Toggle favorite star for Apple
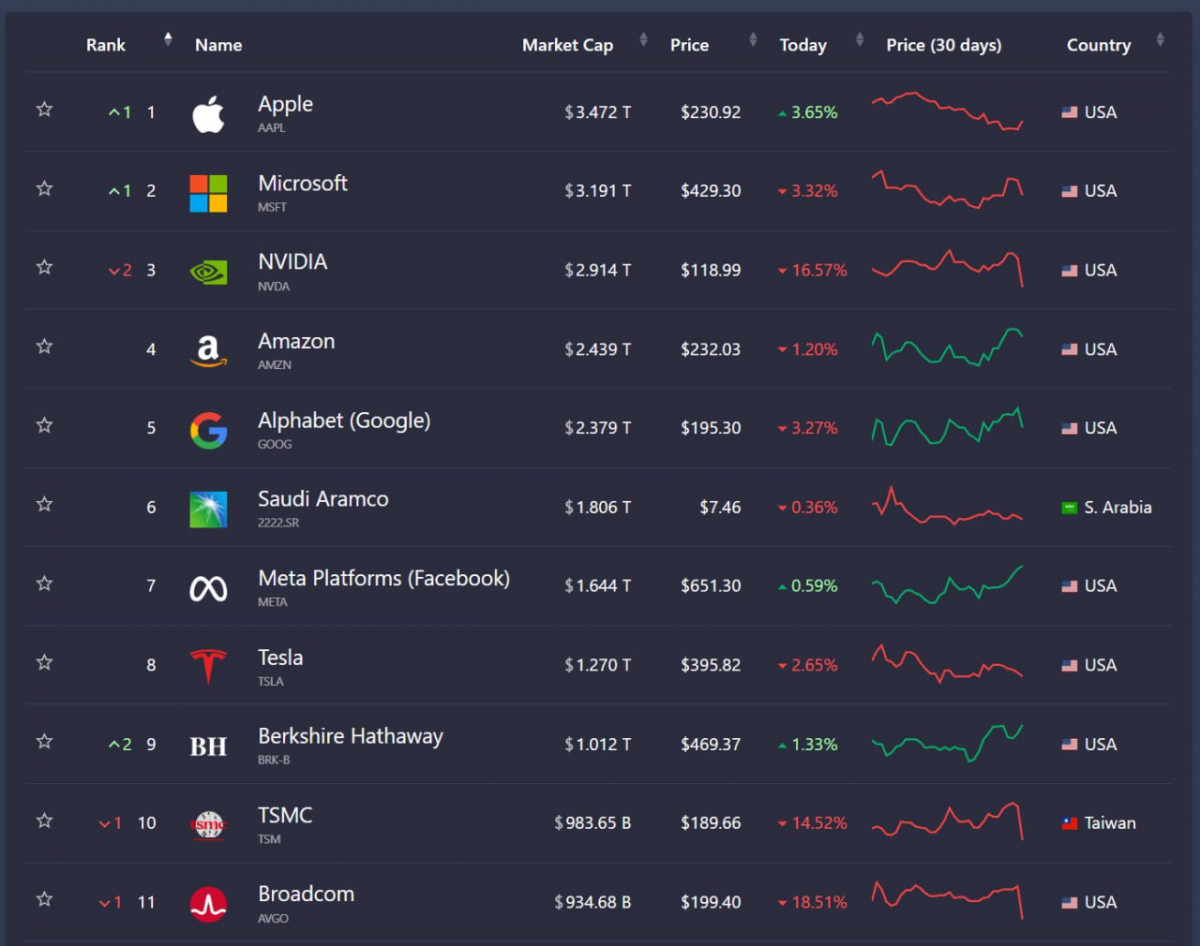 [44, 109]
